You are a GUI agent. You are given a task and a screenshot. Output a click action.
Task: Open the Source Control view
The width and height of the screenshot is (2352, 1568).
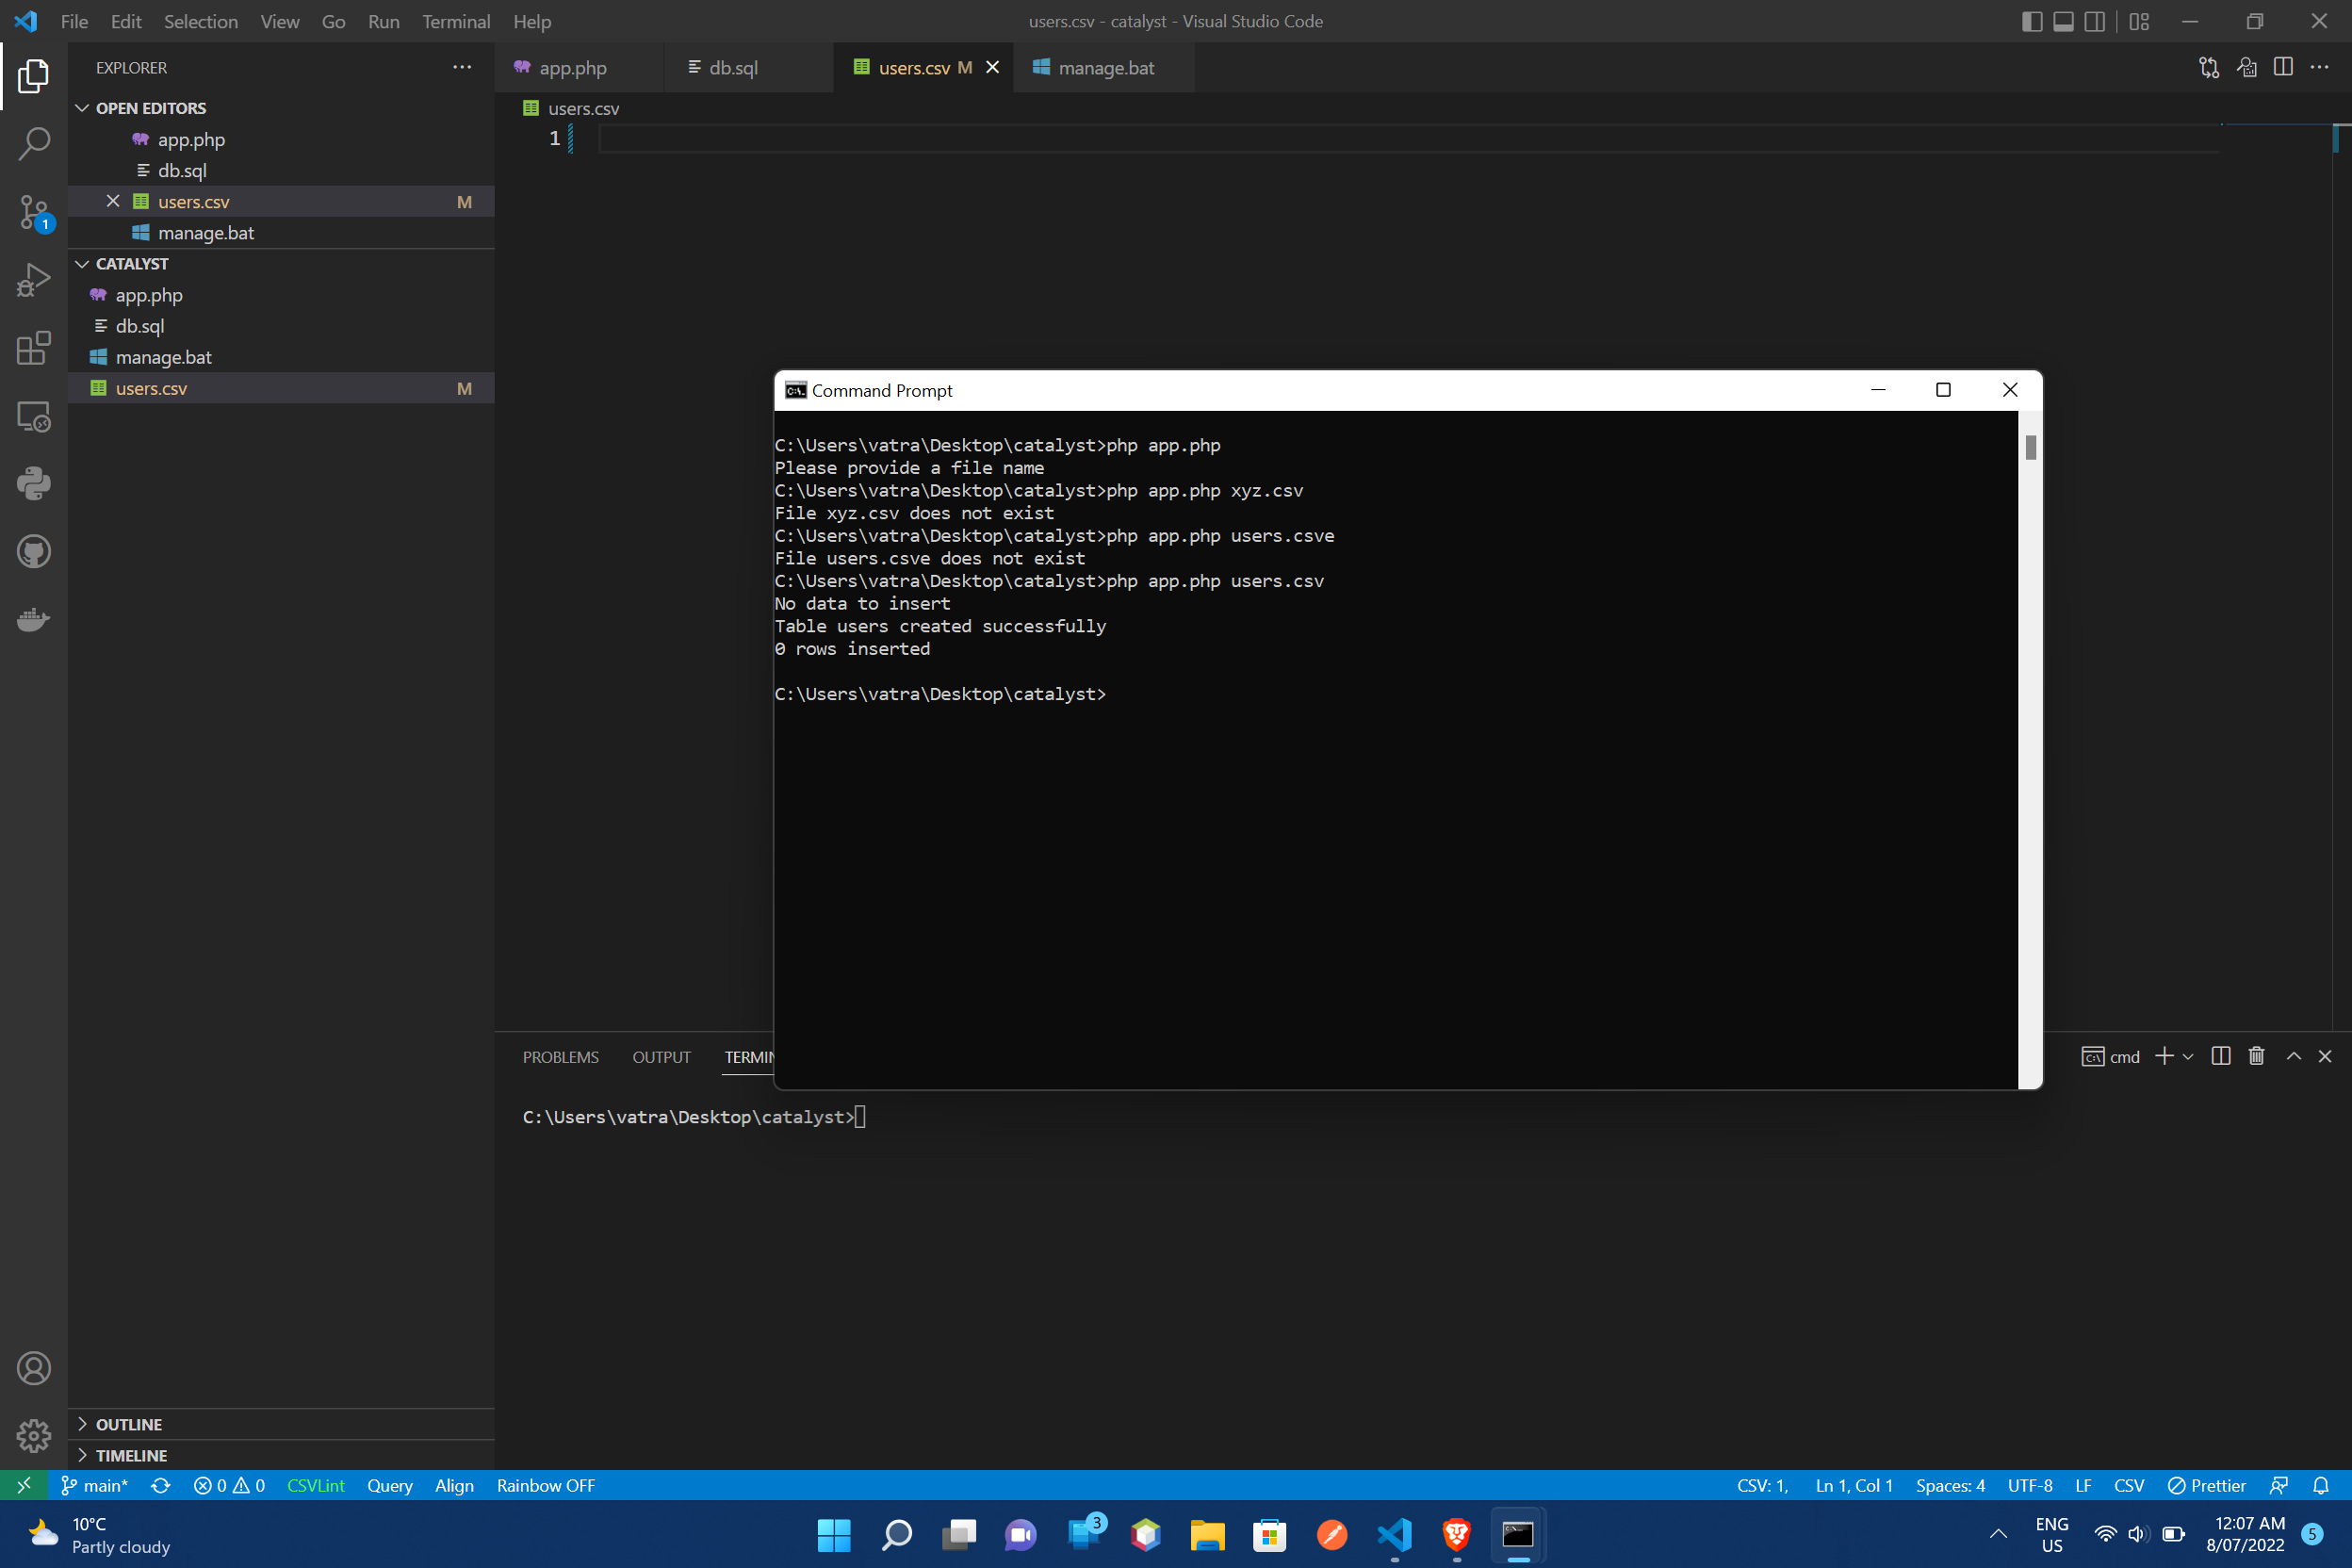[x=33, y=212]
